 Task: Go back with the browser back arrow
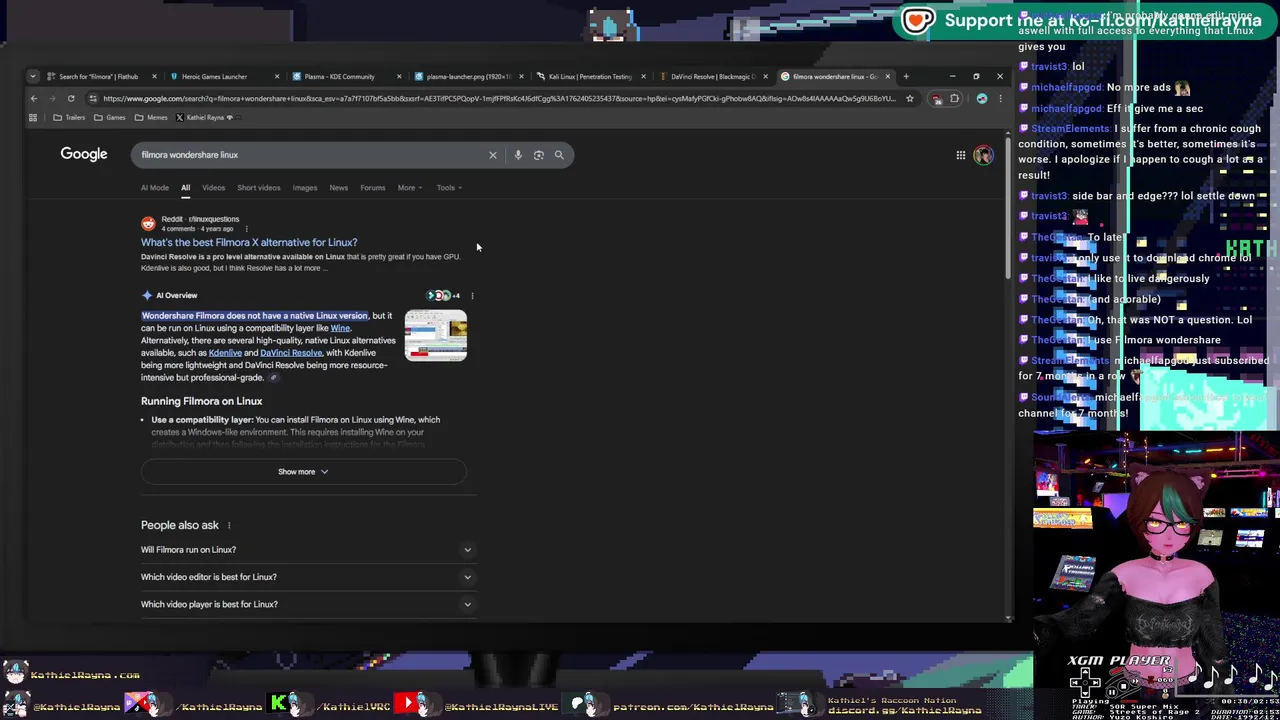click(33, 98)
